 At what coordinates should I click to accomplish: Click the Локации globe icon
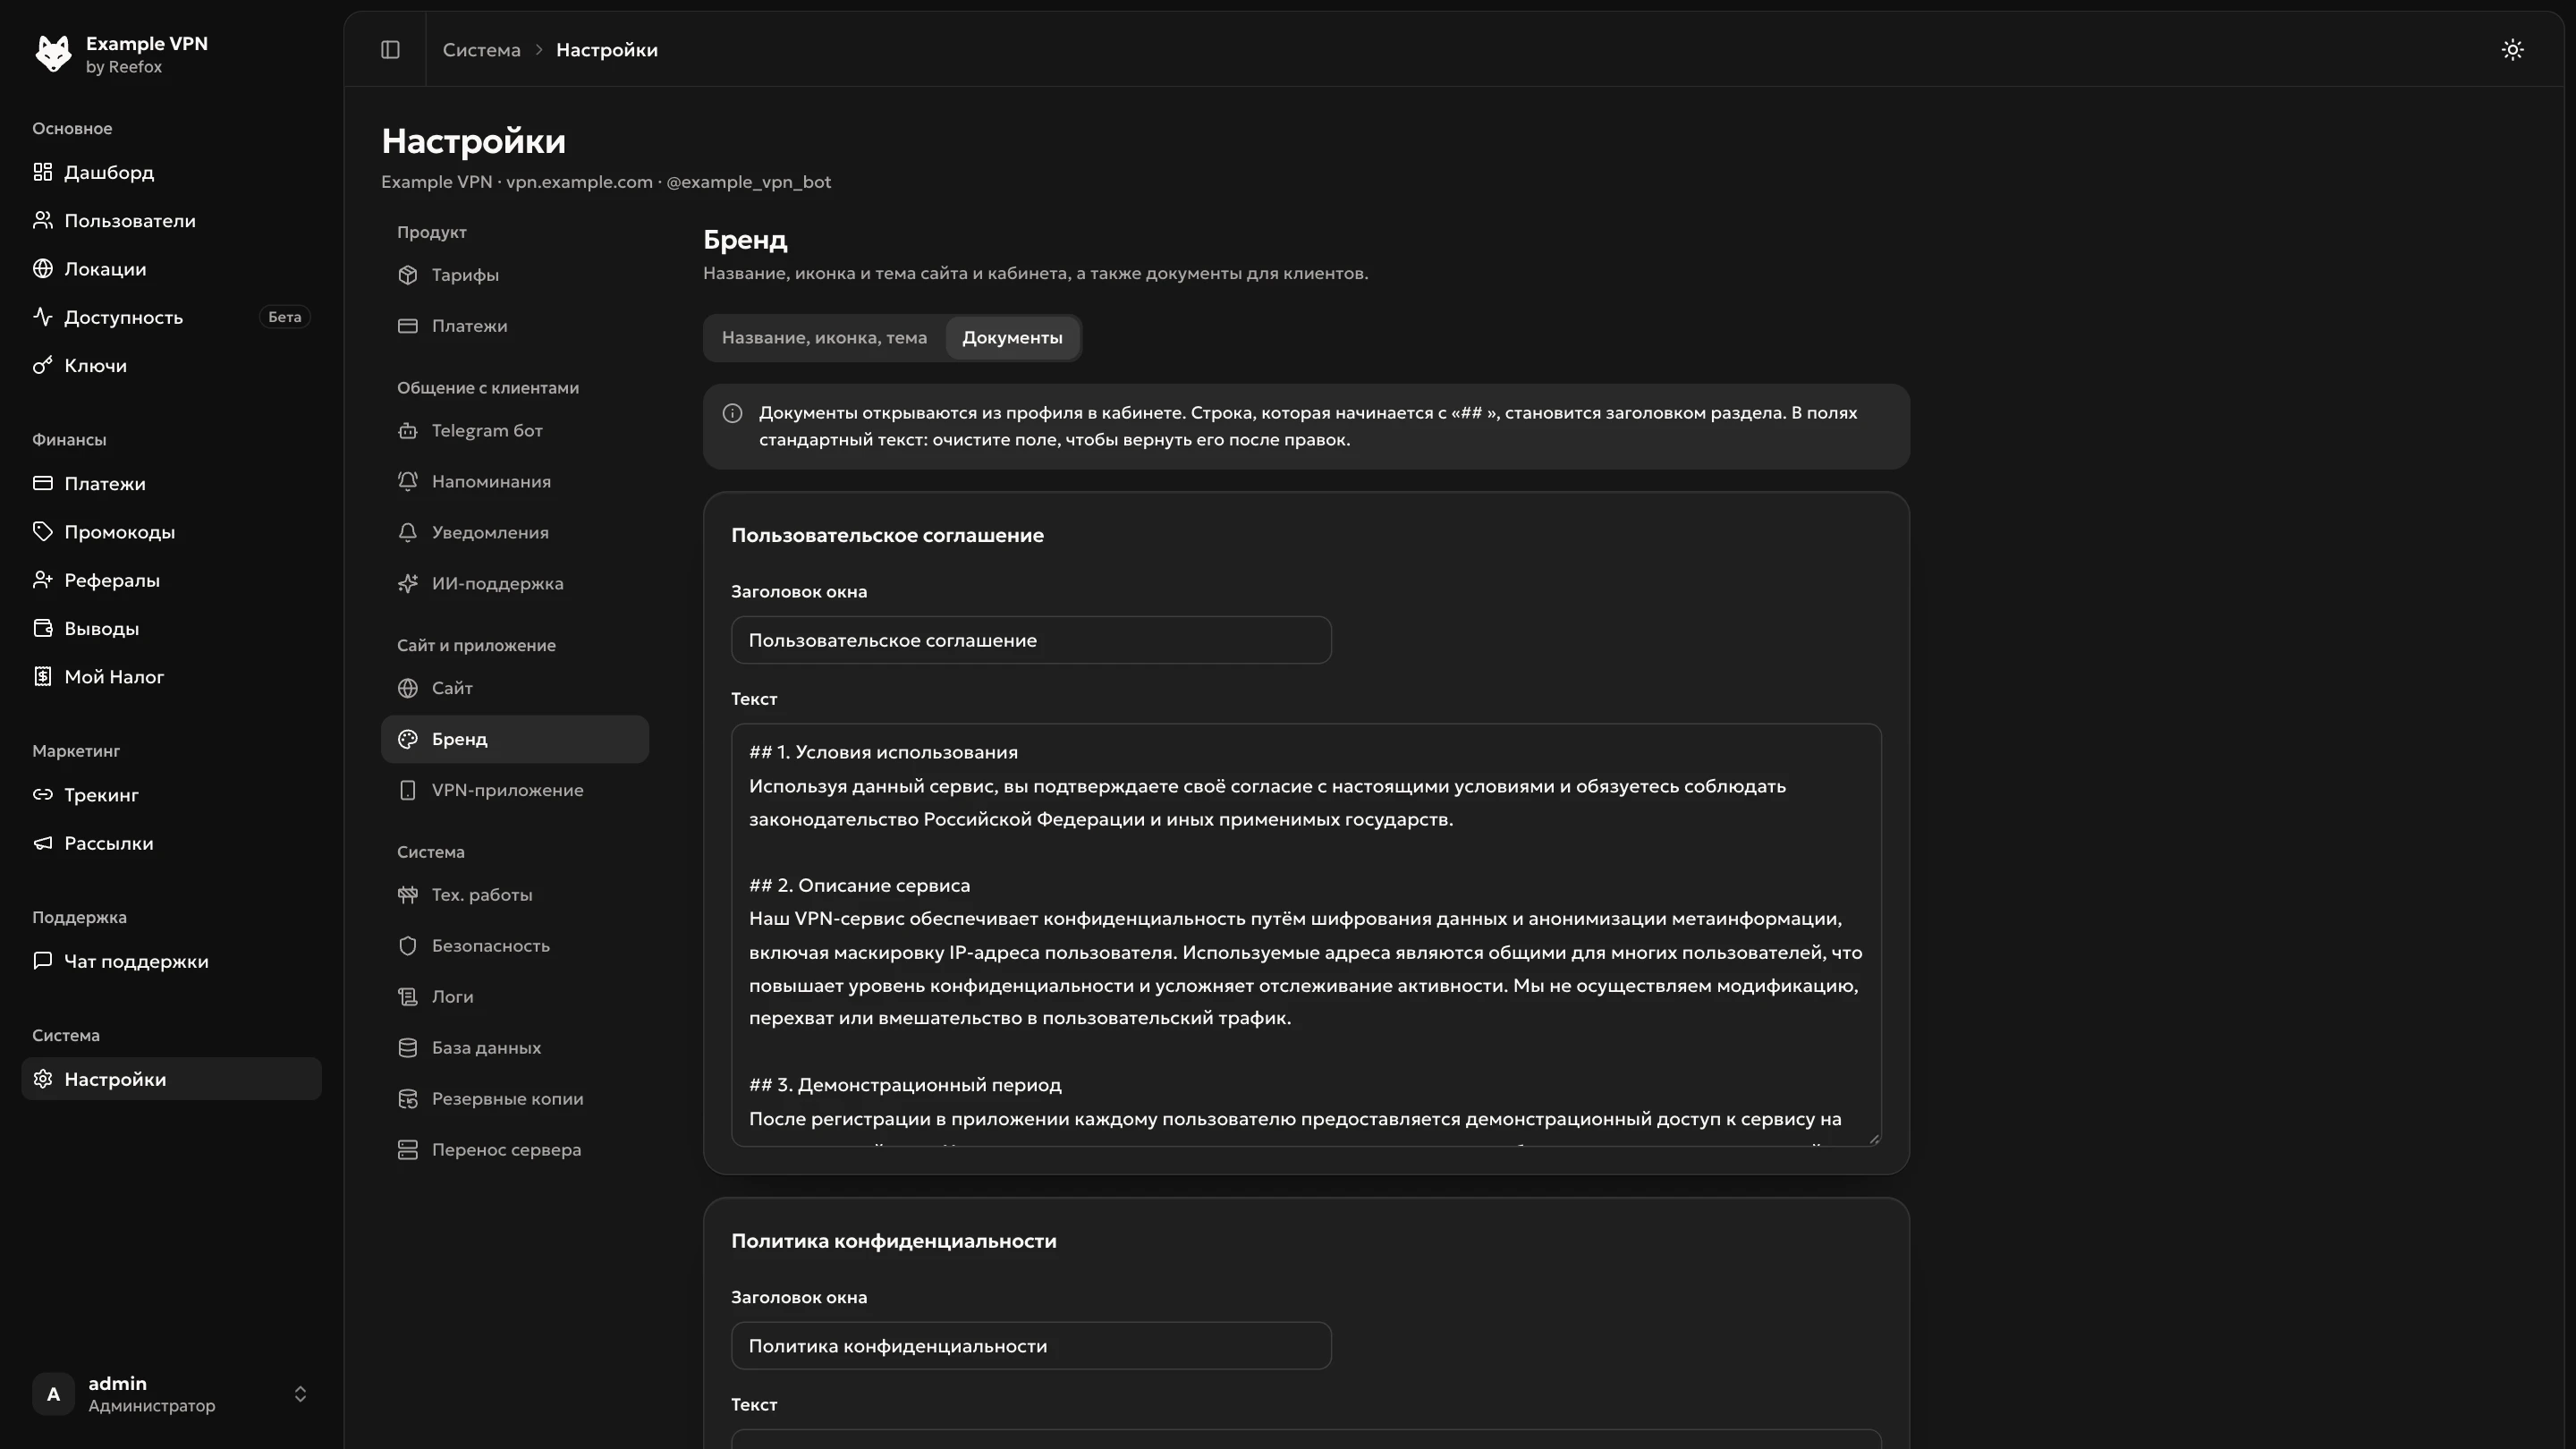42,269
